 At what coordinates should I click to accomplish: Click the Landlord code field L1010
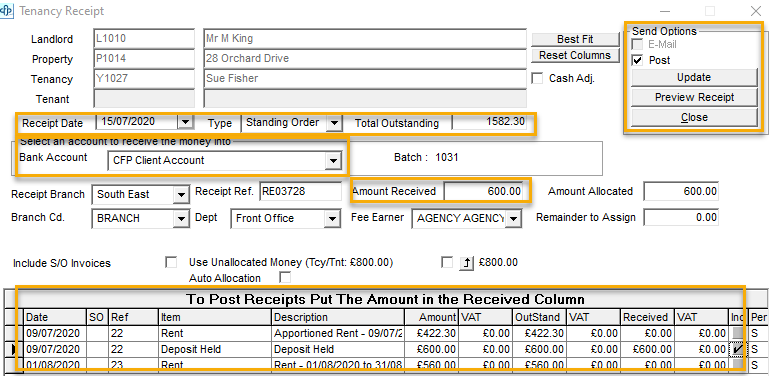tap(144, 38)
